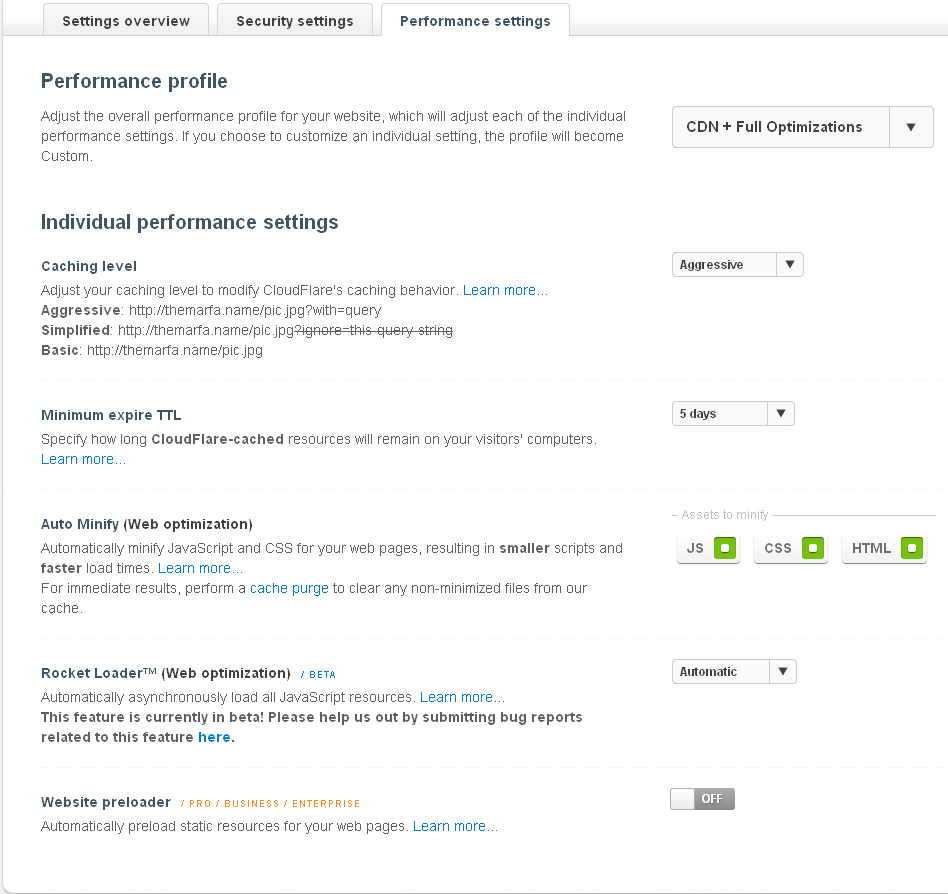This screenshot has height=894, width=948.
Task: Switch to the Settings overview tab
Action: click(126, 21)
